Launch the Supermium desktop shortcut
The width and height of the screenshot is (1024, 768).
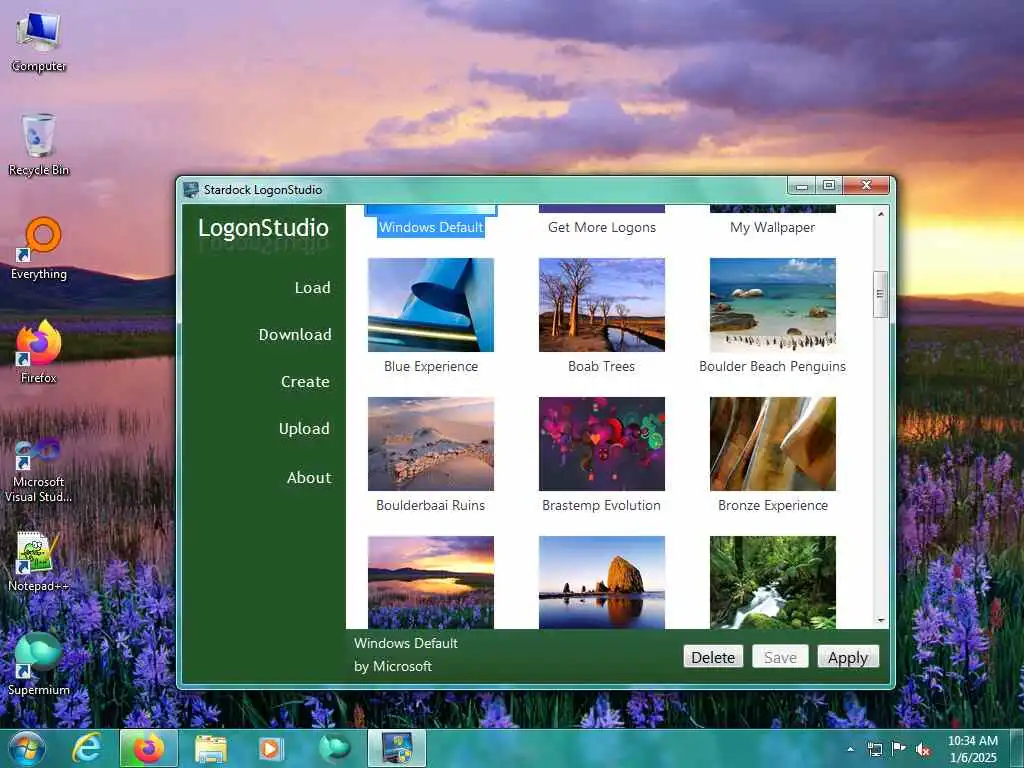pos(39,664)
